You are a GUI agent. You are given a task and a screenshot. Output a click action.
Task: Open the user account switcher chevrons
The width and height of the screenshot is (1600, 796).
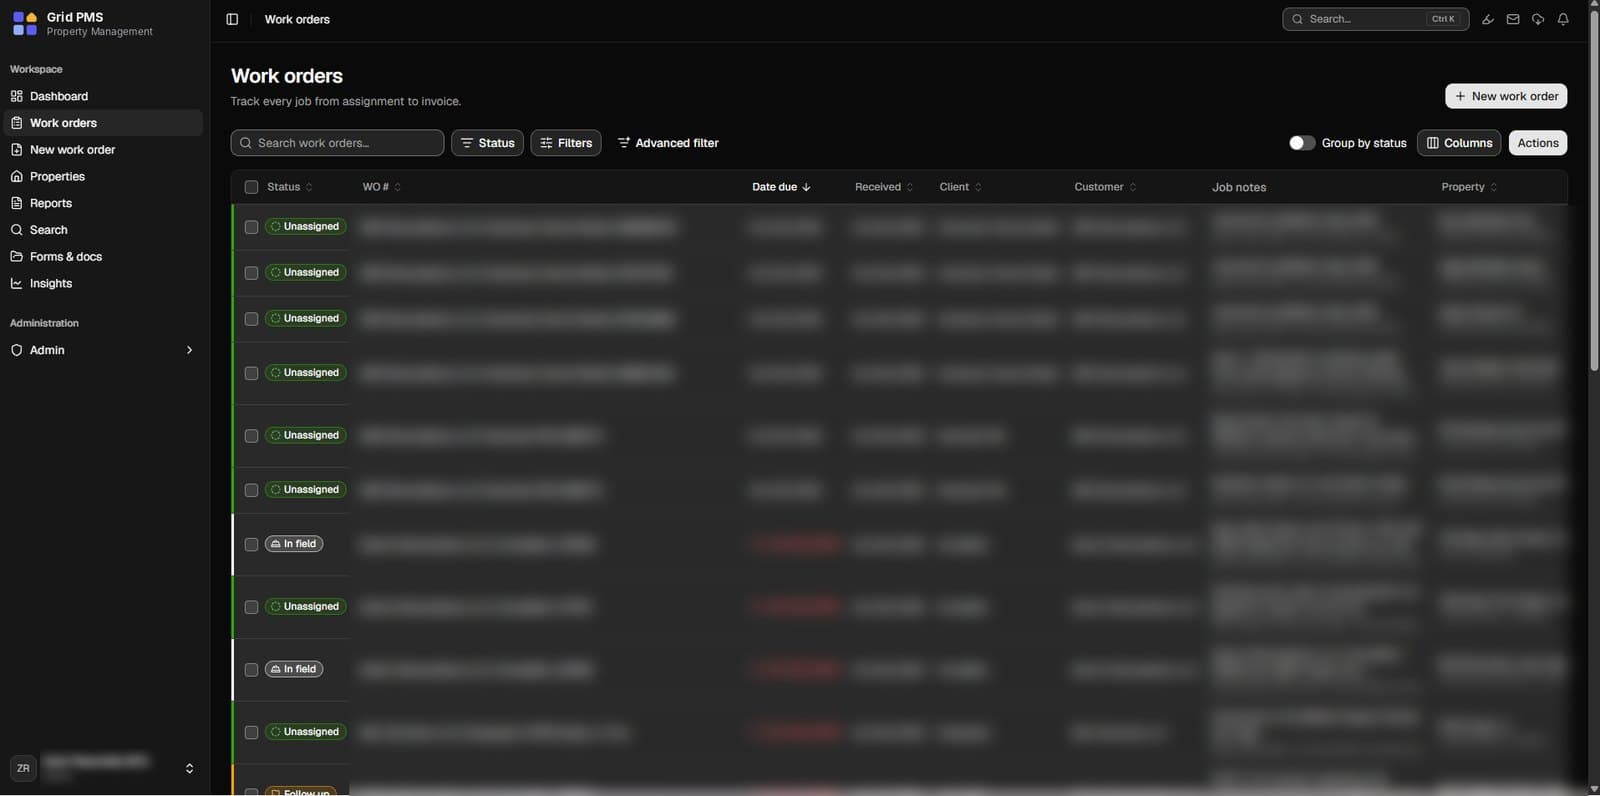click(189, 768)
